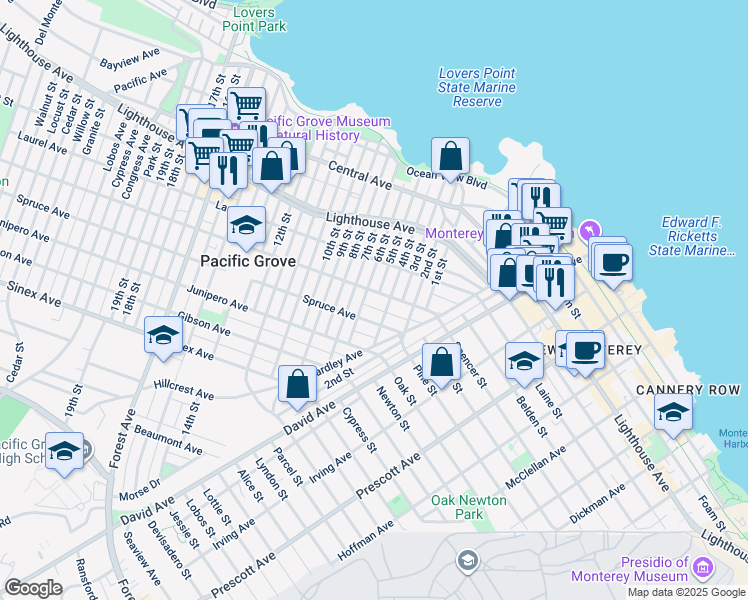Open the coffee cup marker in New Monterey
Viewport: 748px width, 600px height.
coord(586,352)
